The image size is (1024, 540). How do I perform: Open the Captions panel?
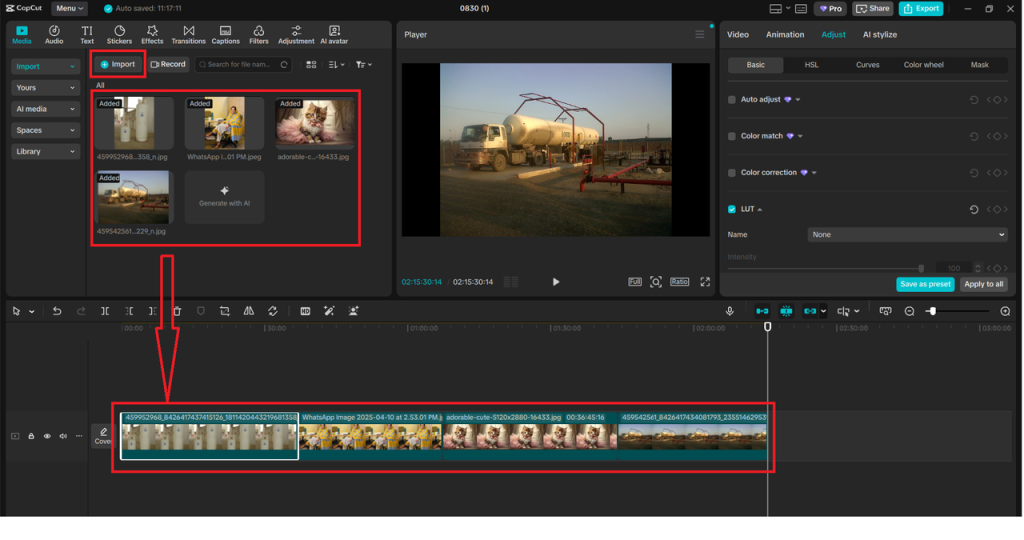tap(225, 35)
